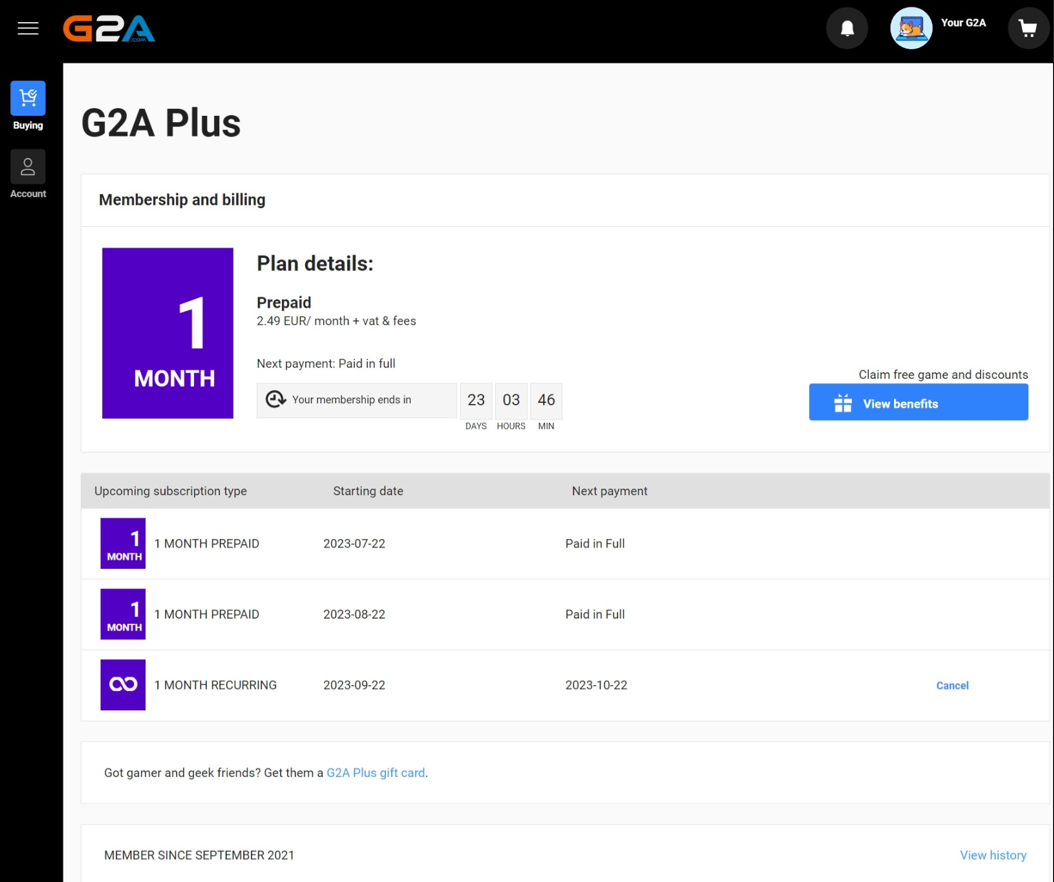Open notifications via the bell icon
The width and height of the screenshot is (1054, 882).
847,27
